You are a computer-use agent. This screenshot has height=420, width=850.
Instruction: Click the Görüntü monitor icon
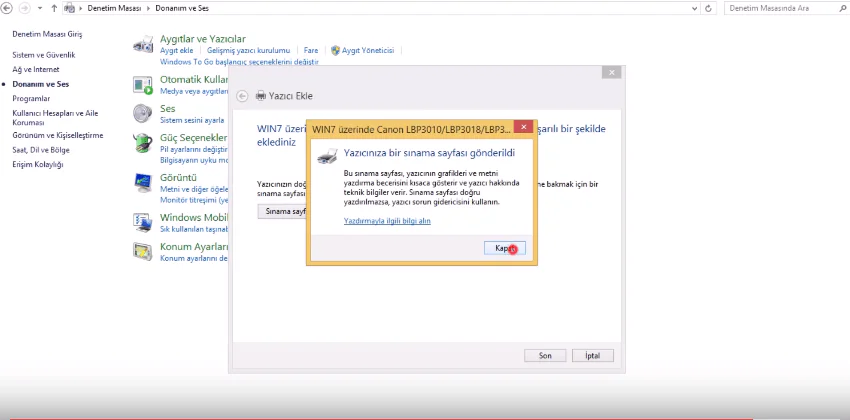click(143, 183)
